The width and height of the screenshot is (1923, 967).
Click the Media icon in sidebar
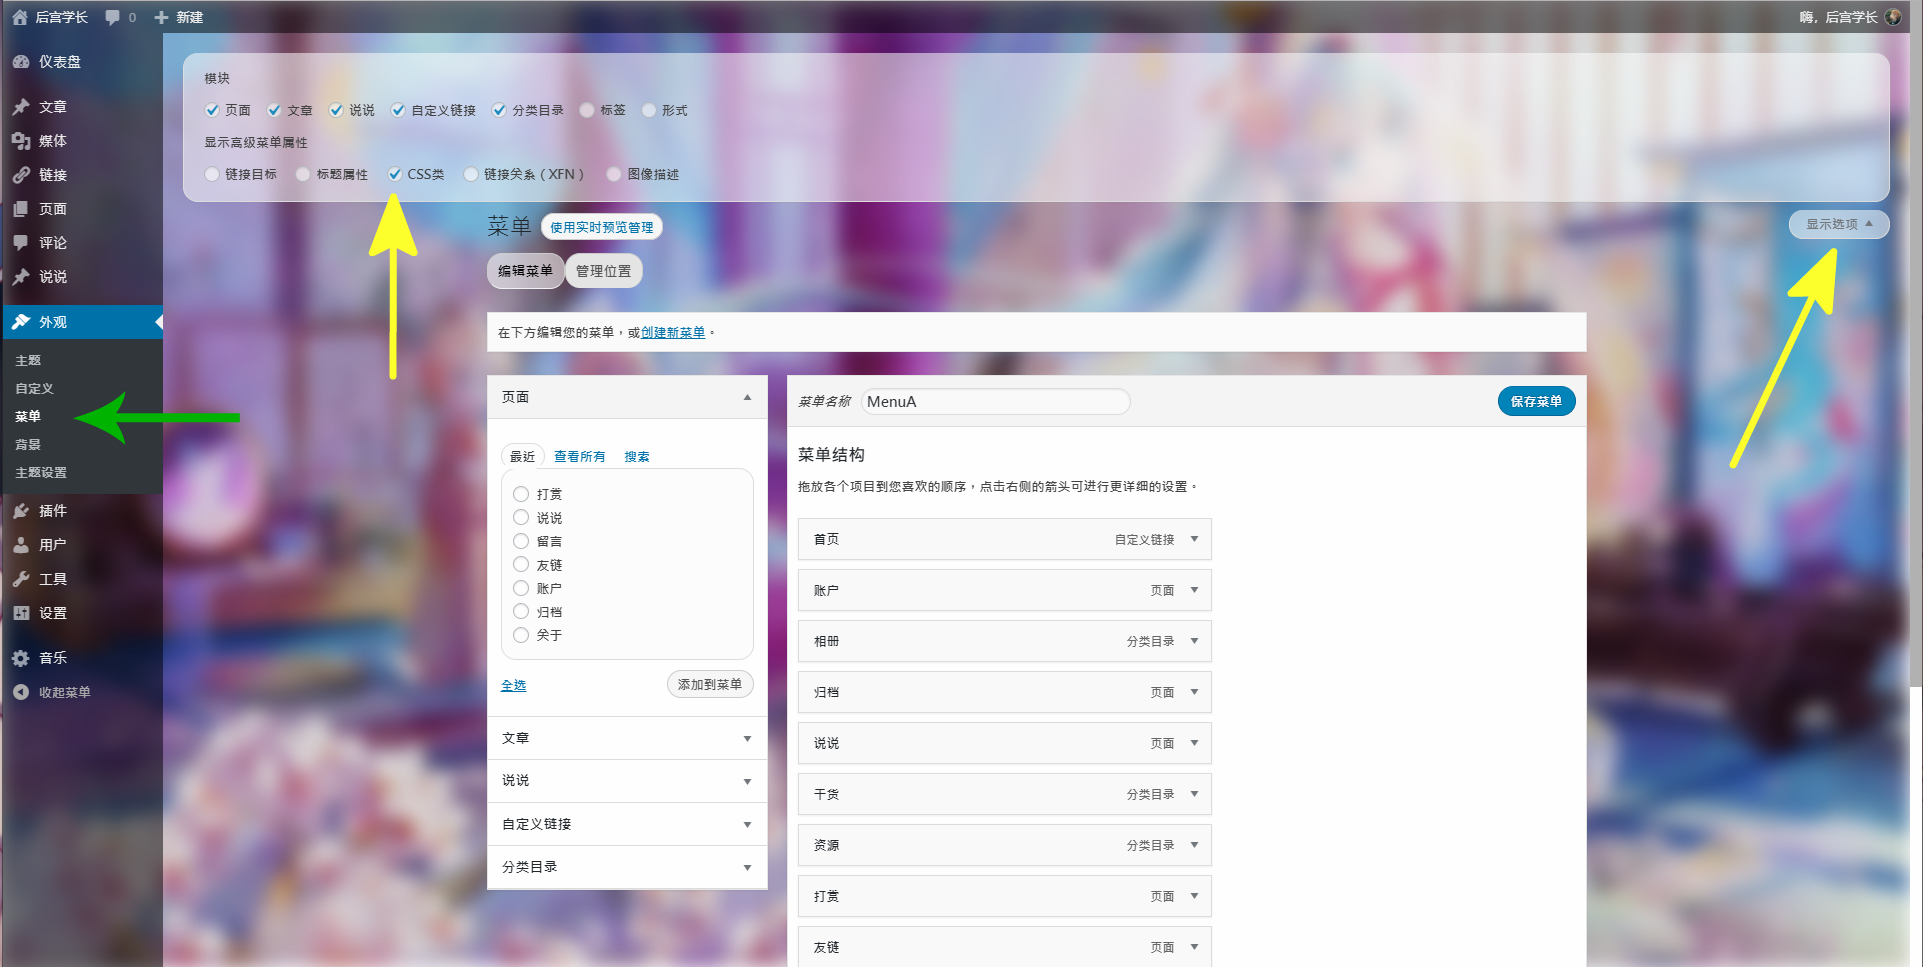click(x=21, y=141)
